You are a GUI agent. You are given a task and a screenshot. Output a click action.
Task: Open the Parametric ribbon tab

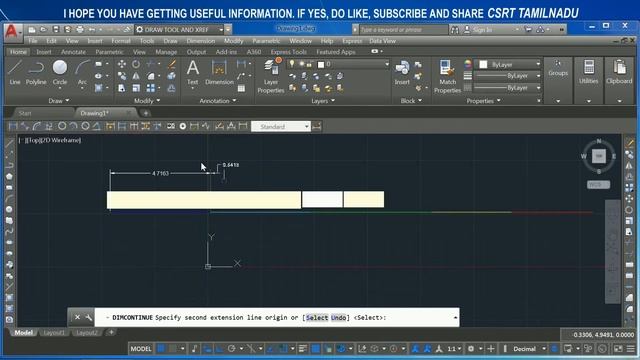tap(109, 52)
